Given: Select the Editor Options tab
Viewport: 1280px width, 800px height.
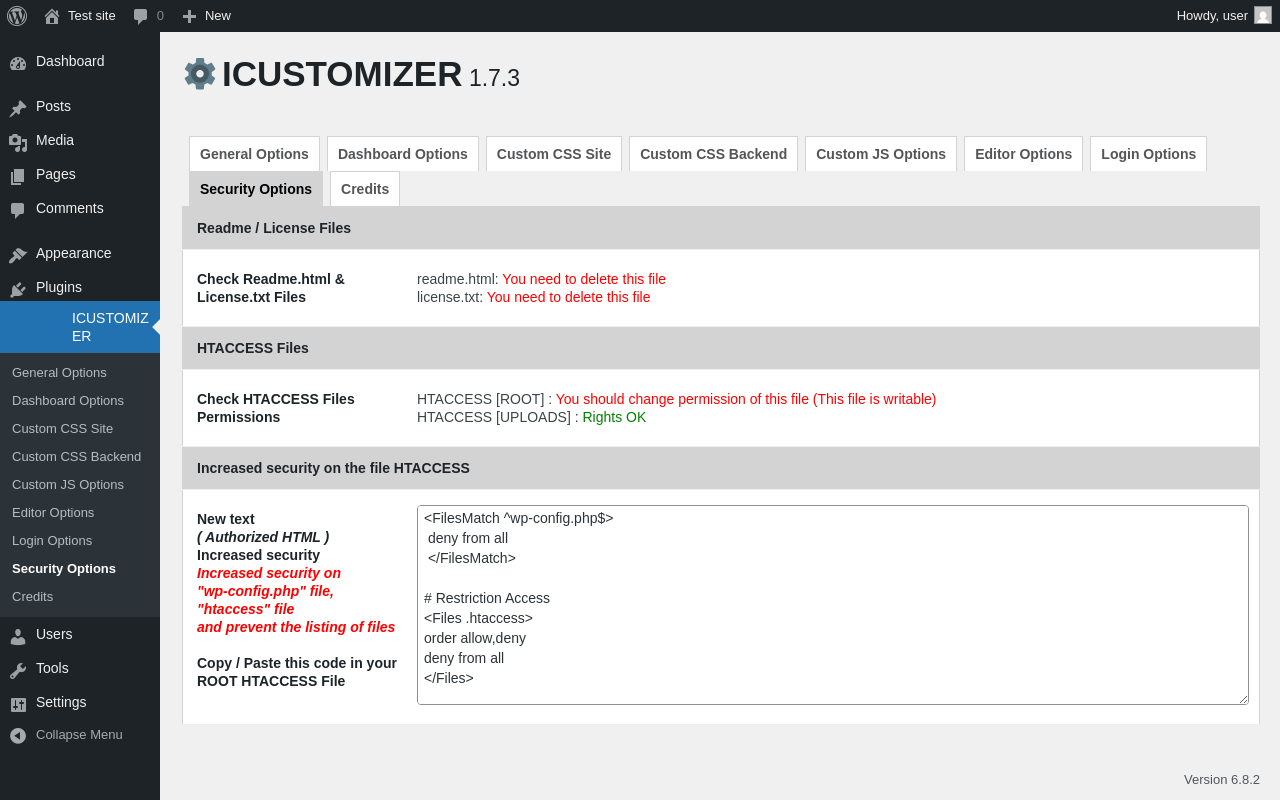Looking at the screenshot, I should point(1023,154).
